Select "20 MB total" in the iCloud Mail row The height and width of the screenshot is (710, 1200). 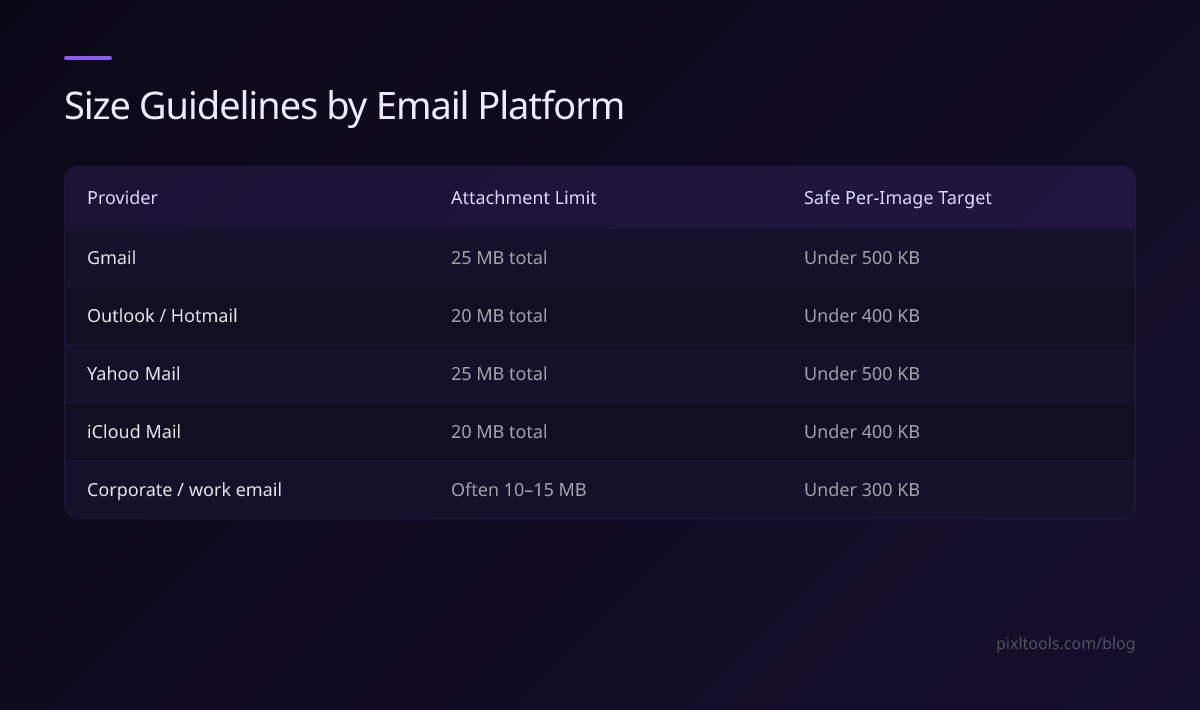499,432
